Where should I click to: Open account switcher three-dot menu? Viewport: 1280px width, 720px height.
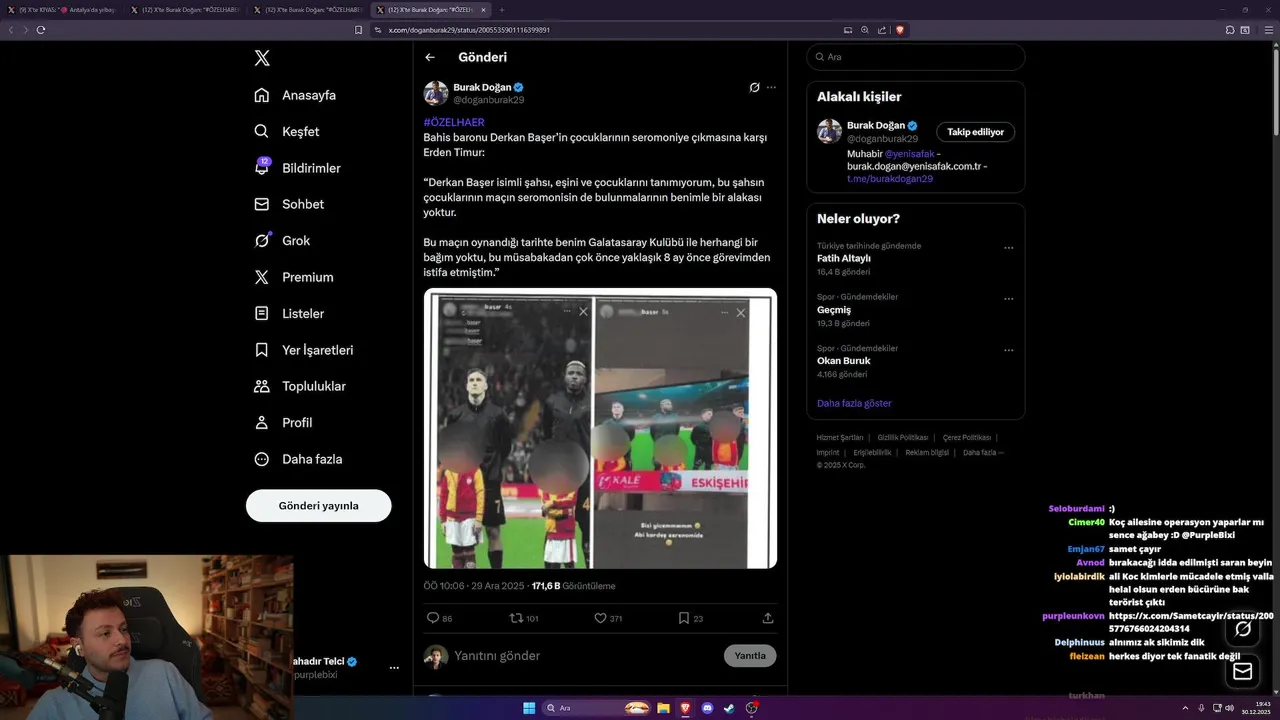click(394, 667)
